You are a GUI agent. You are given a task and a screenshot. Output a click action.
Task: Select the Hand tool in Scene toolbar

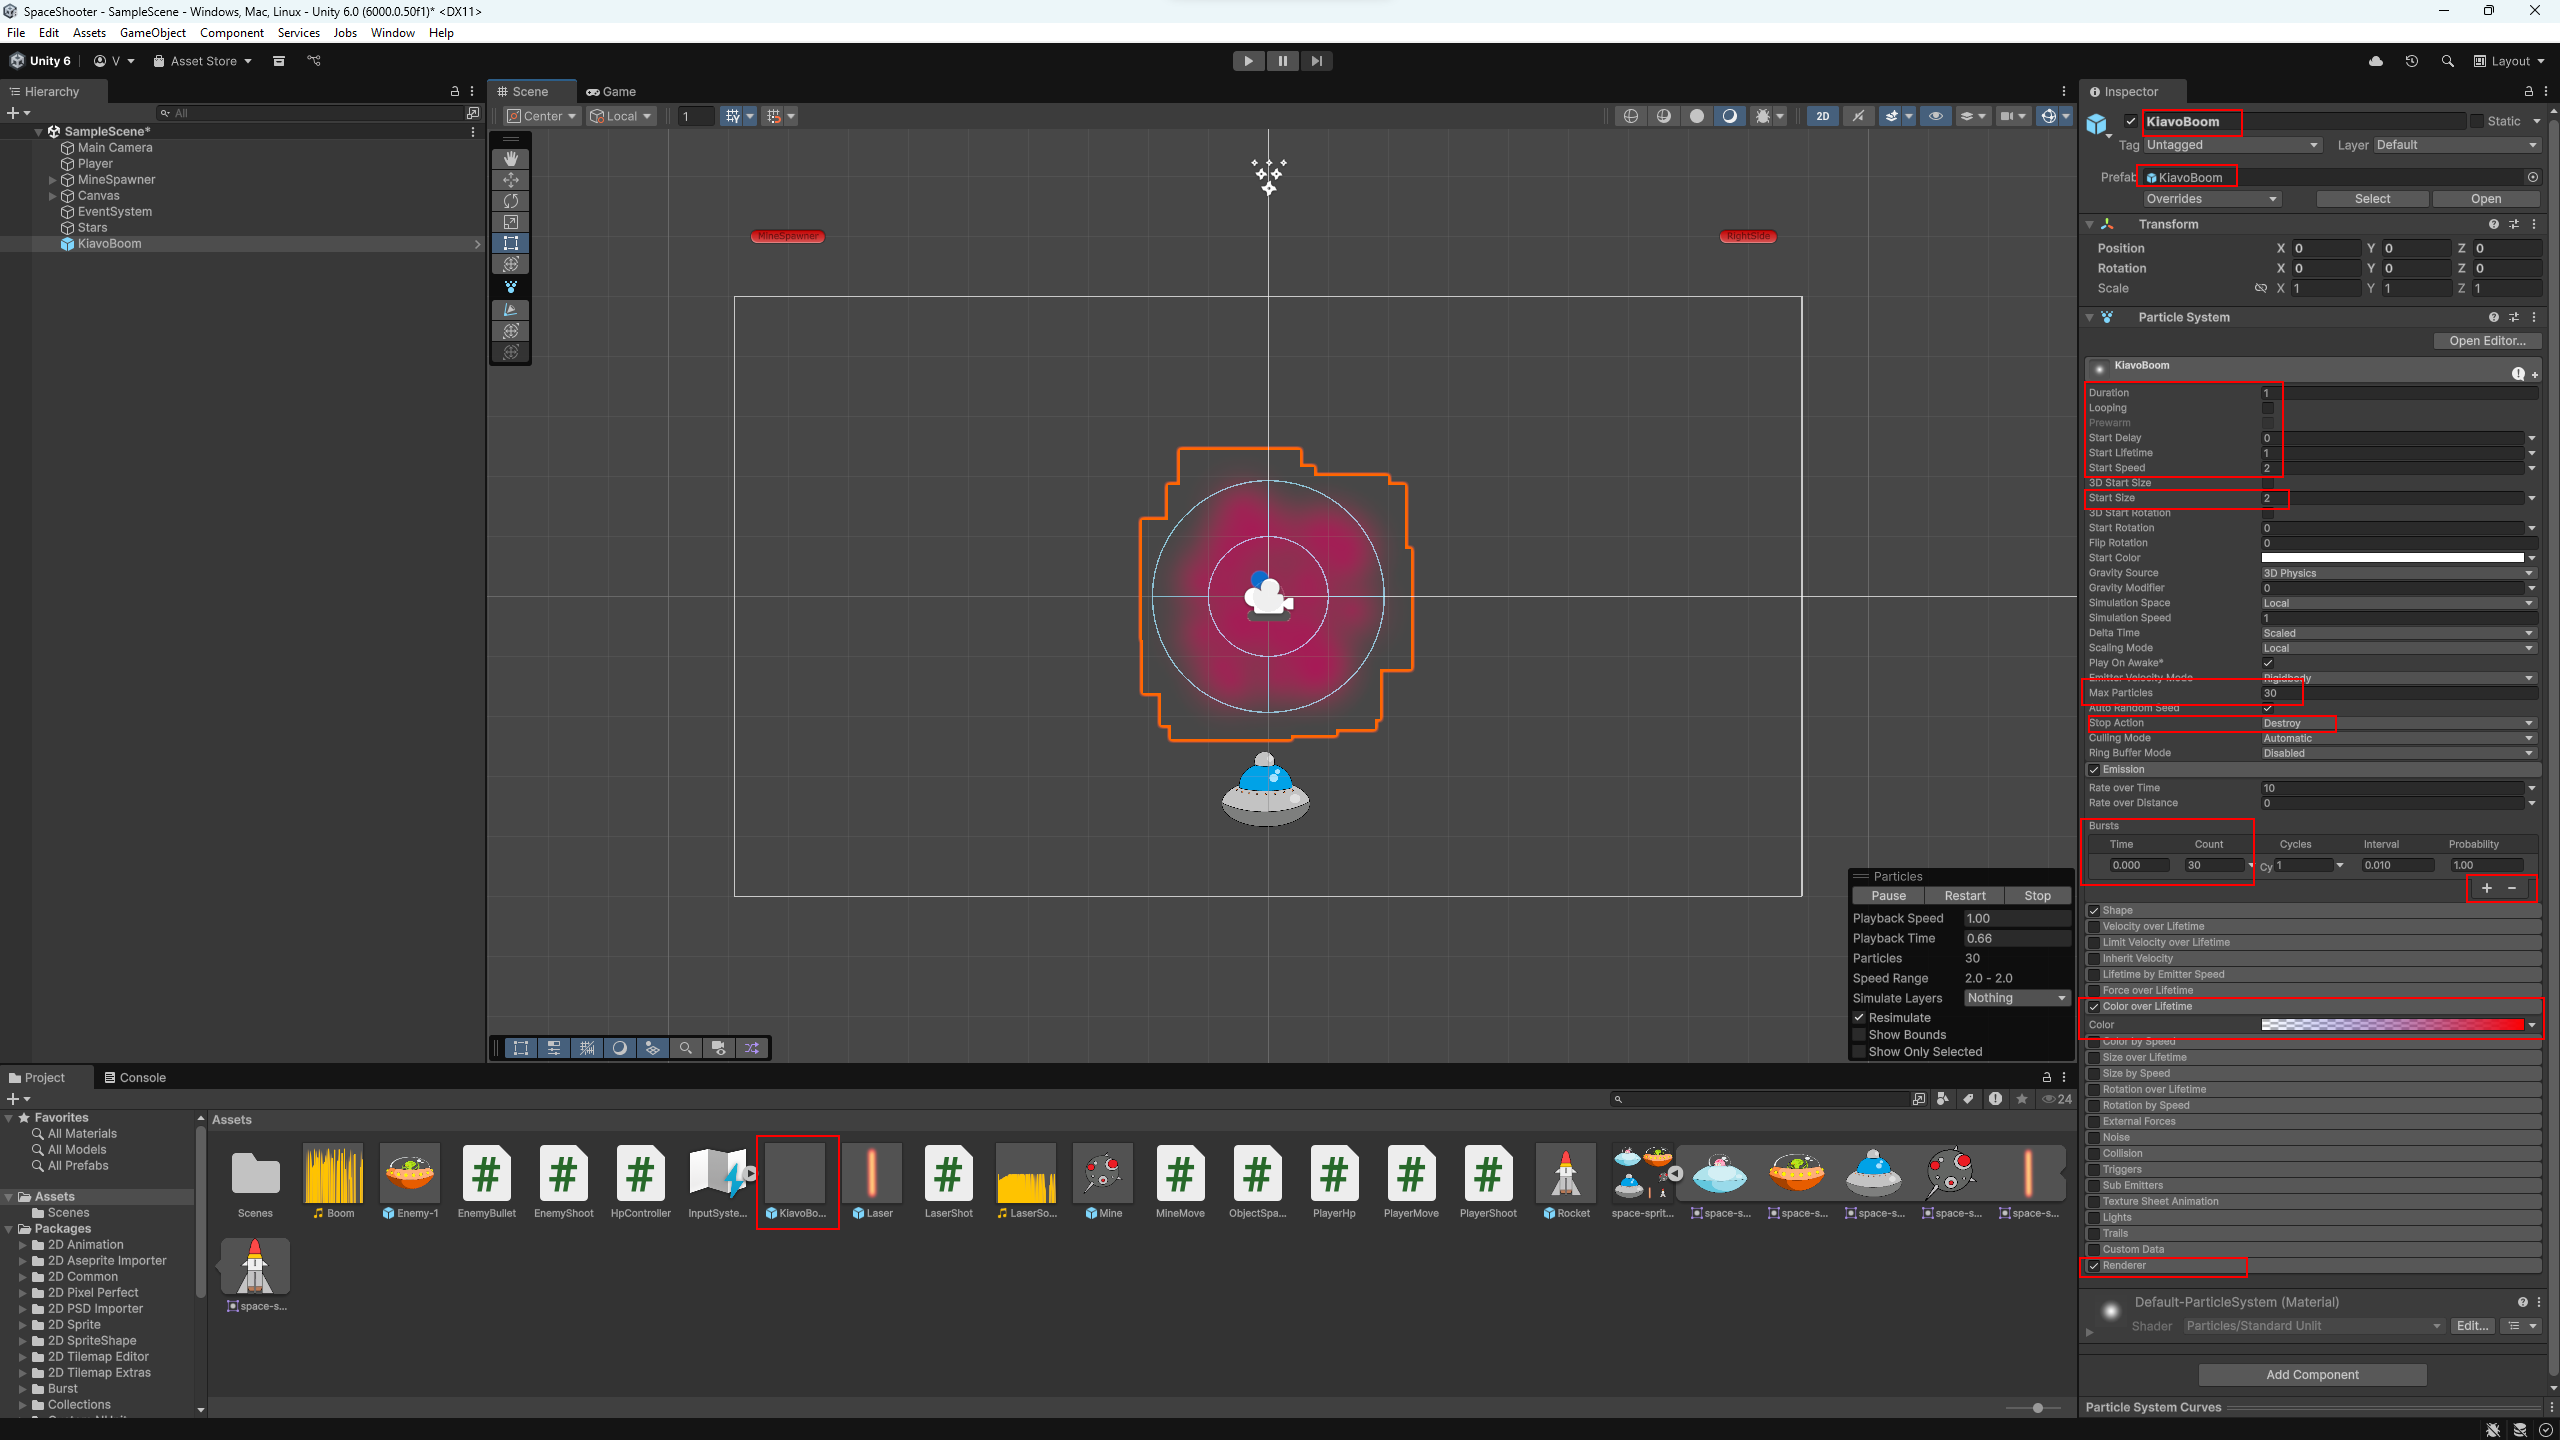(511, 159)
